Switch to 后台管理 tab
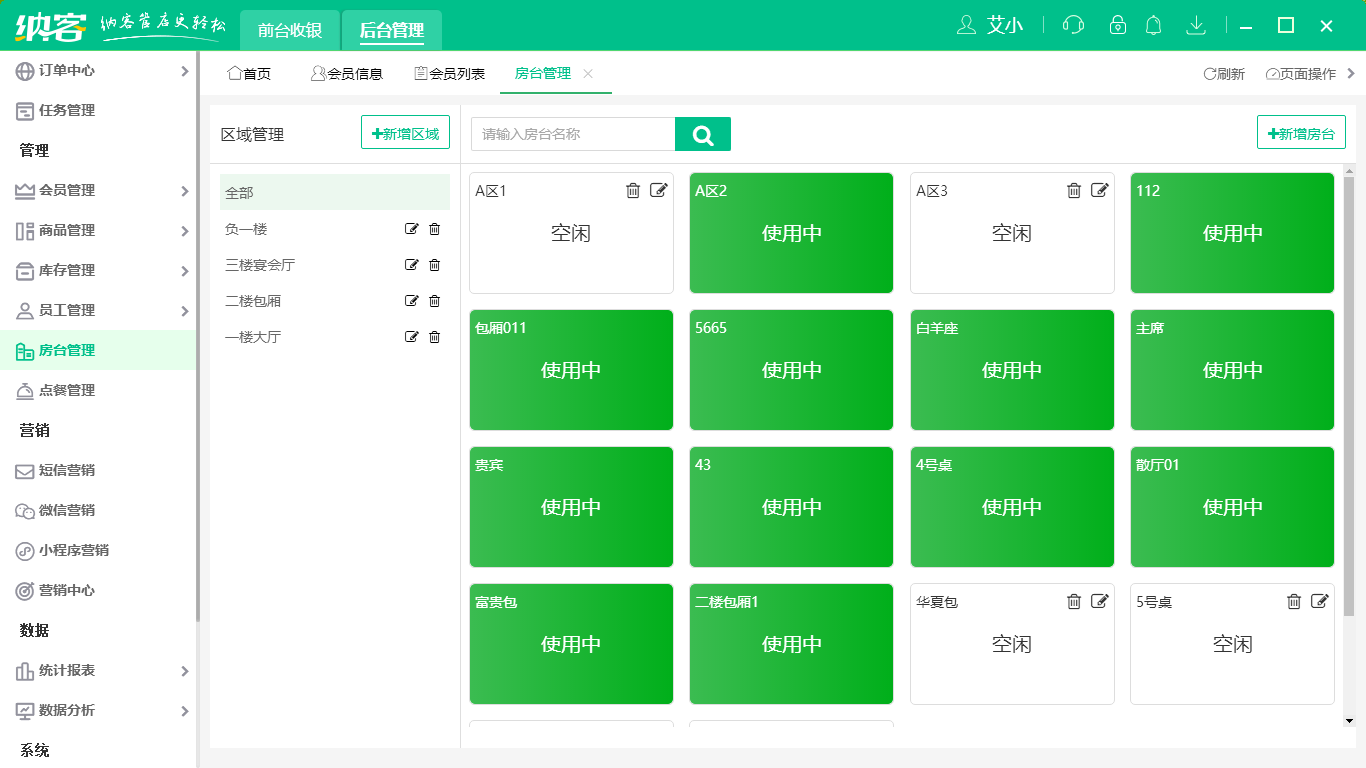The width and height of the screenshot is (1366, 768). pos(392,30)
